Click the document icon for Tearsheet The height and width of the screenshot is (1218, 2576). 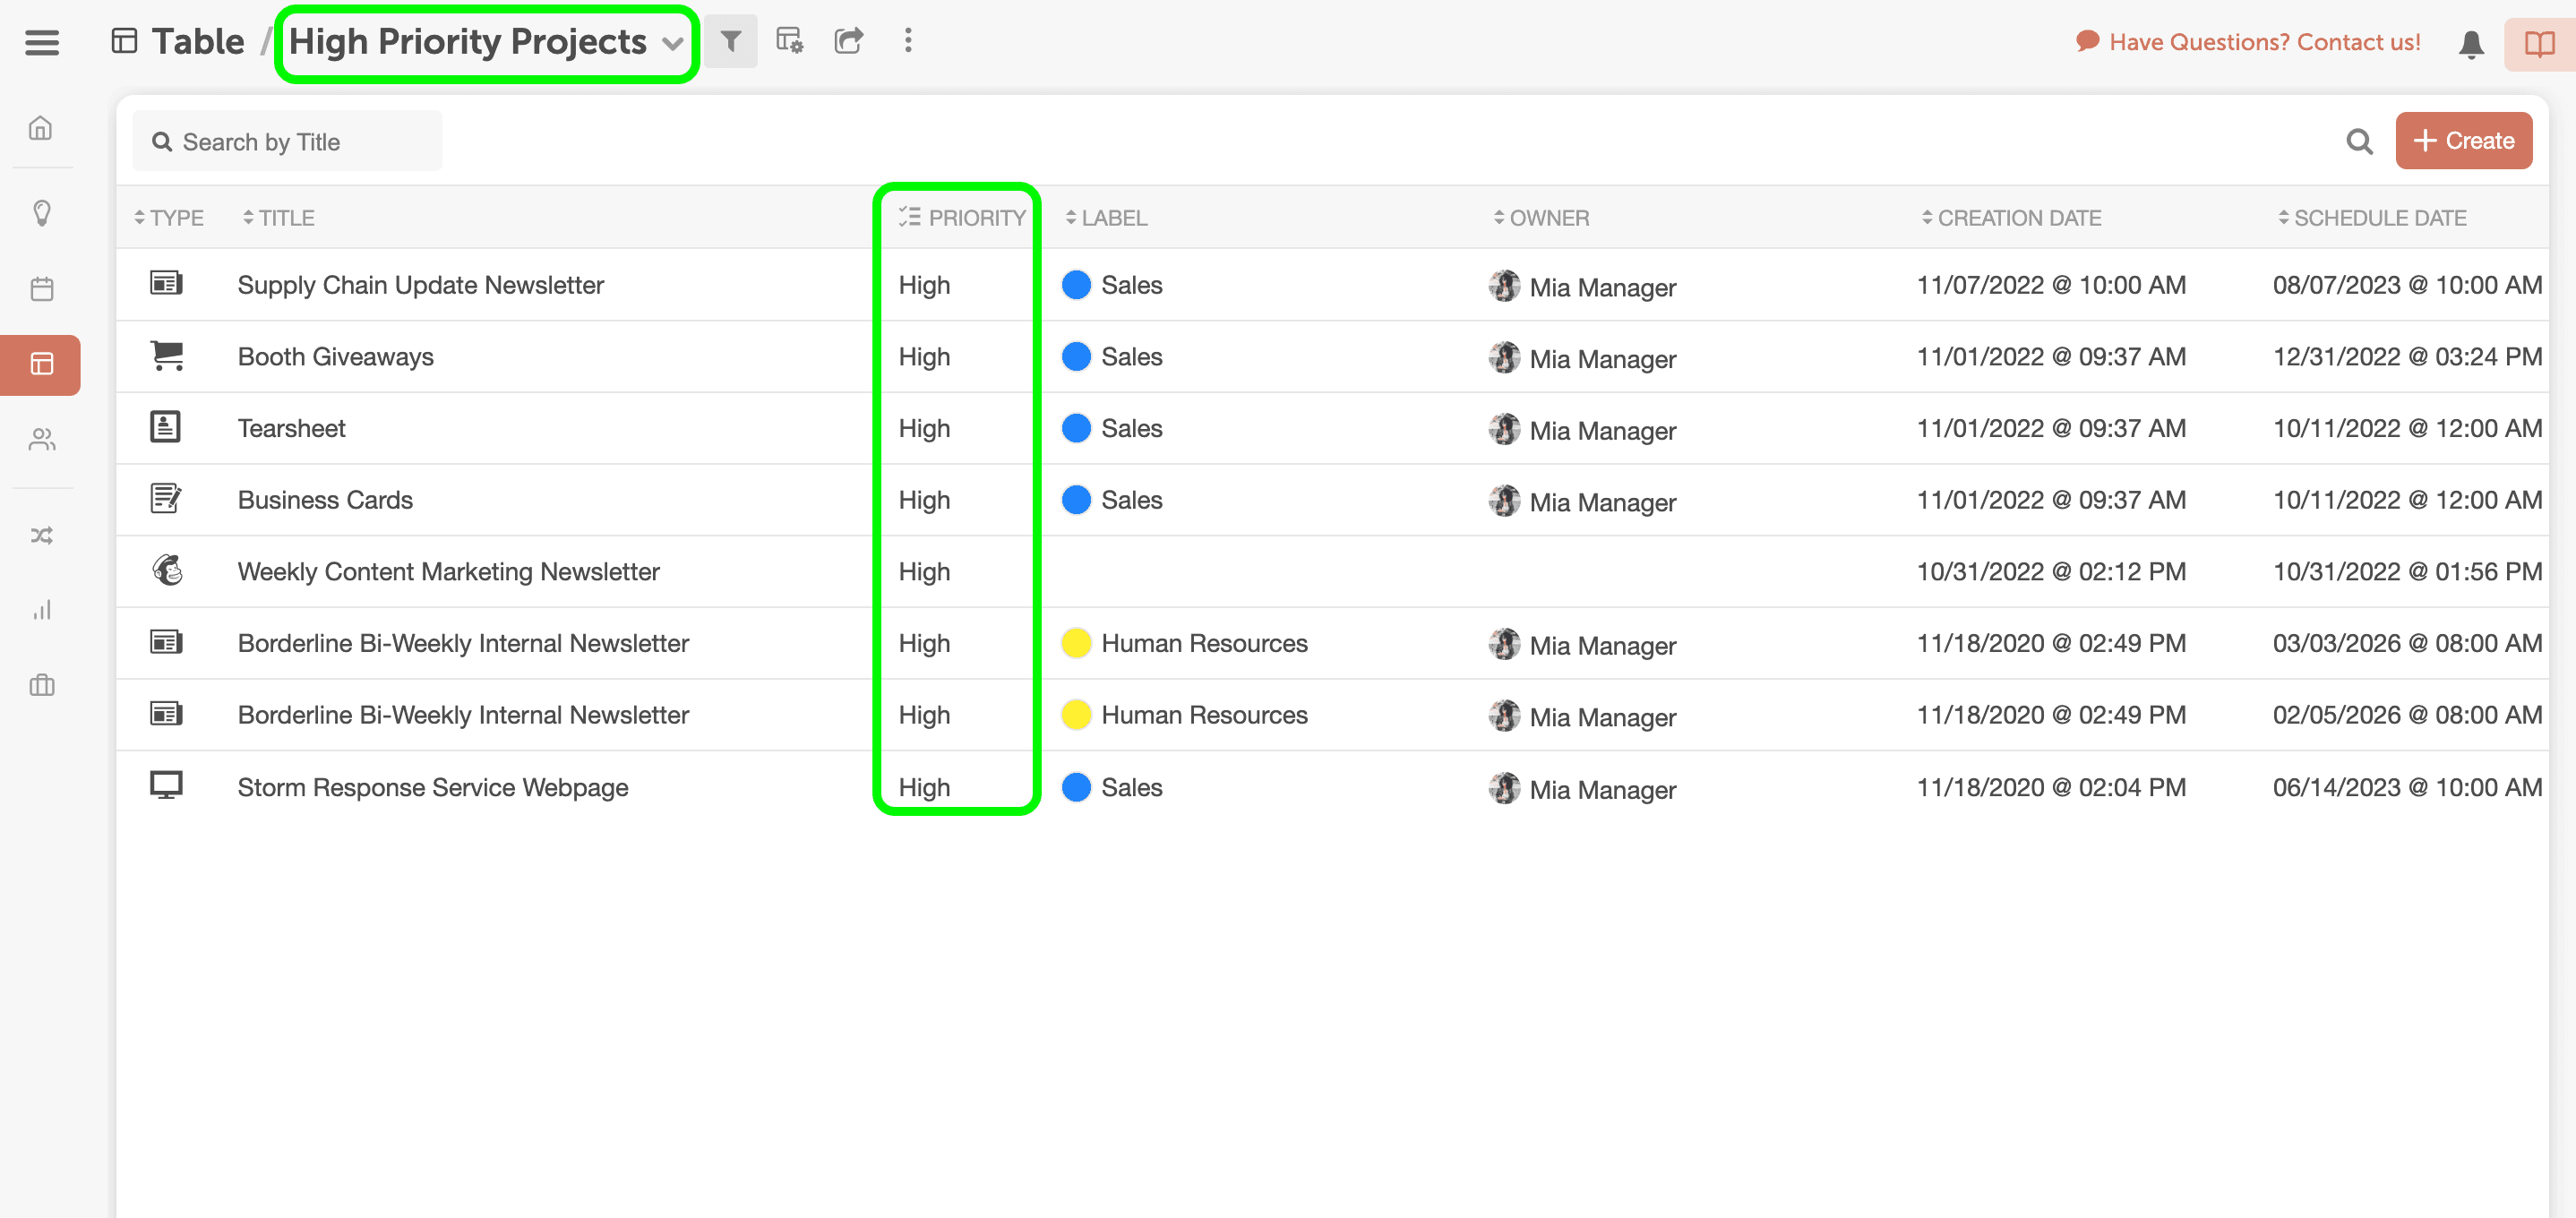click(x=165, y=427)
